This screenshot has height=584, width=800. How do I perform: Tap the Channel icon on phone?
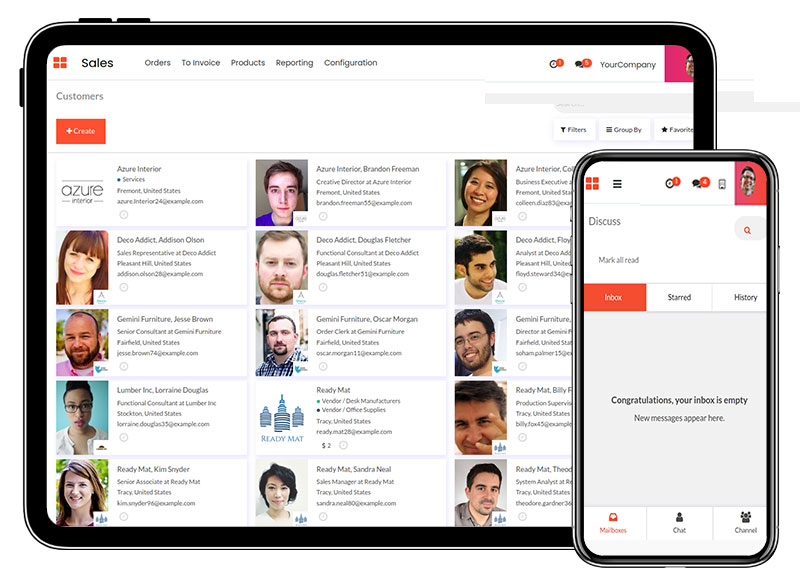[745, 517]
